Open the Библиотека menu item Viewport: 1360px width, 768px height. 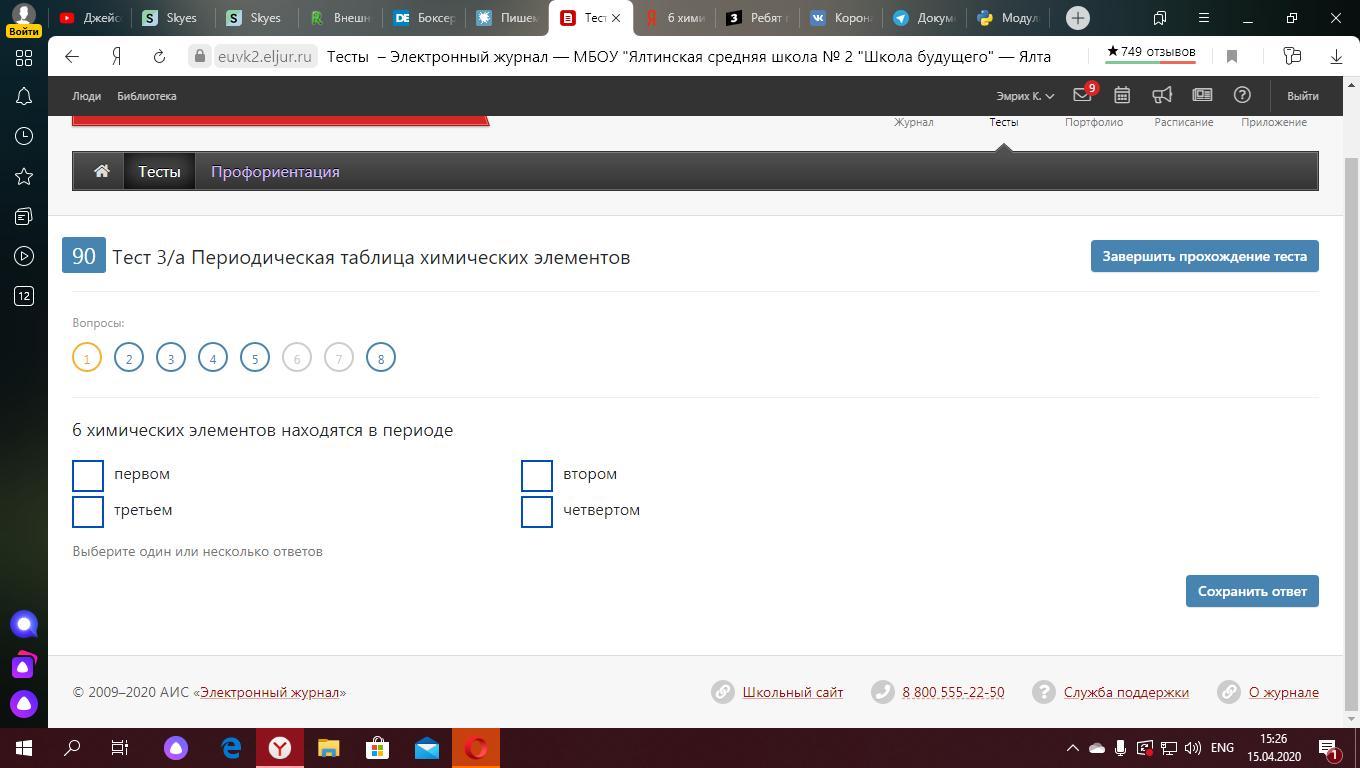[146, 96]
